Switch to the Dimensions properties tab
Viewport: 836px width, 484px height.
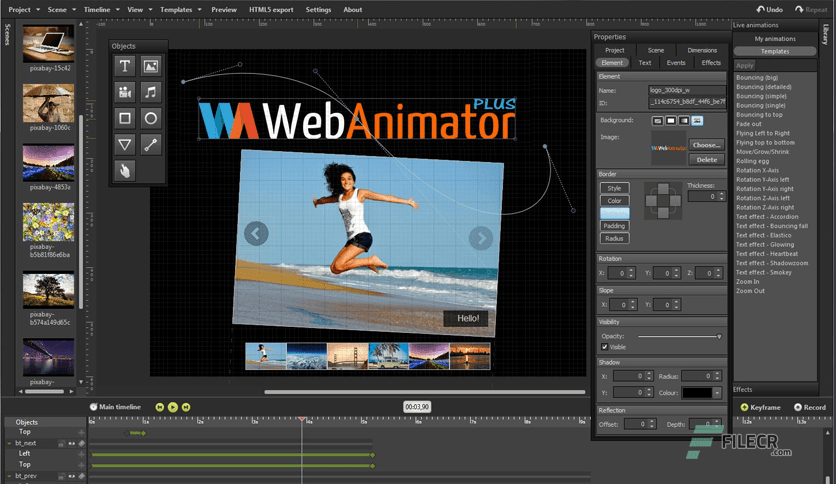(702, 50)
